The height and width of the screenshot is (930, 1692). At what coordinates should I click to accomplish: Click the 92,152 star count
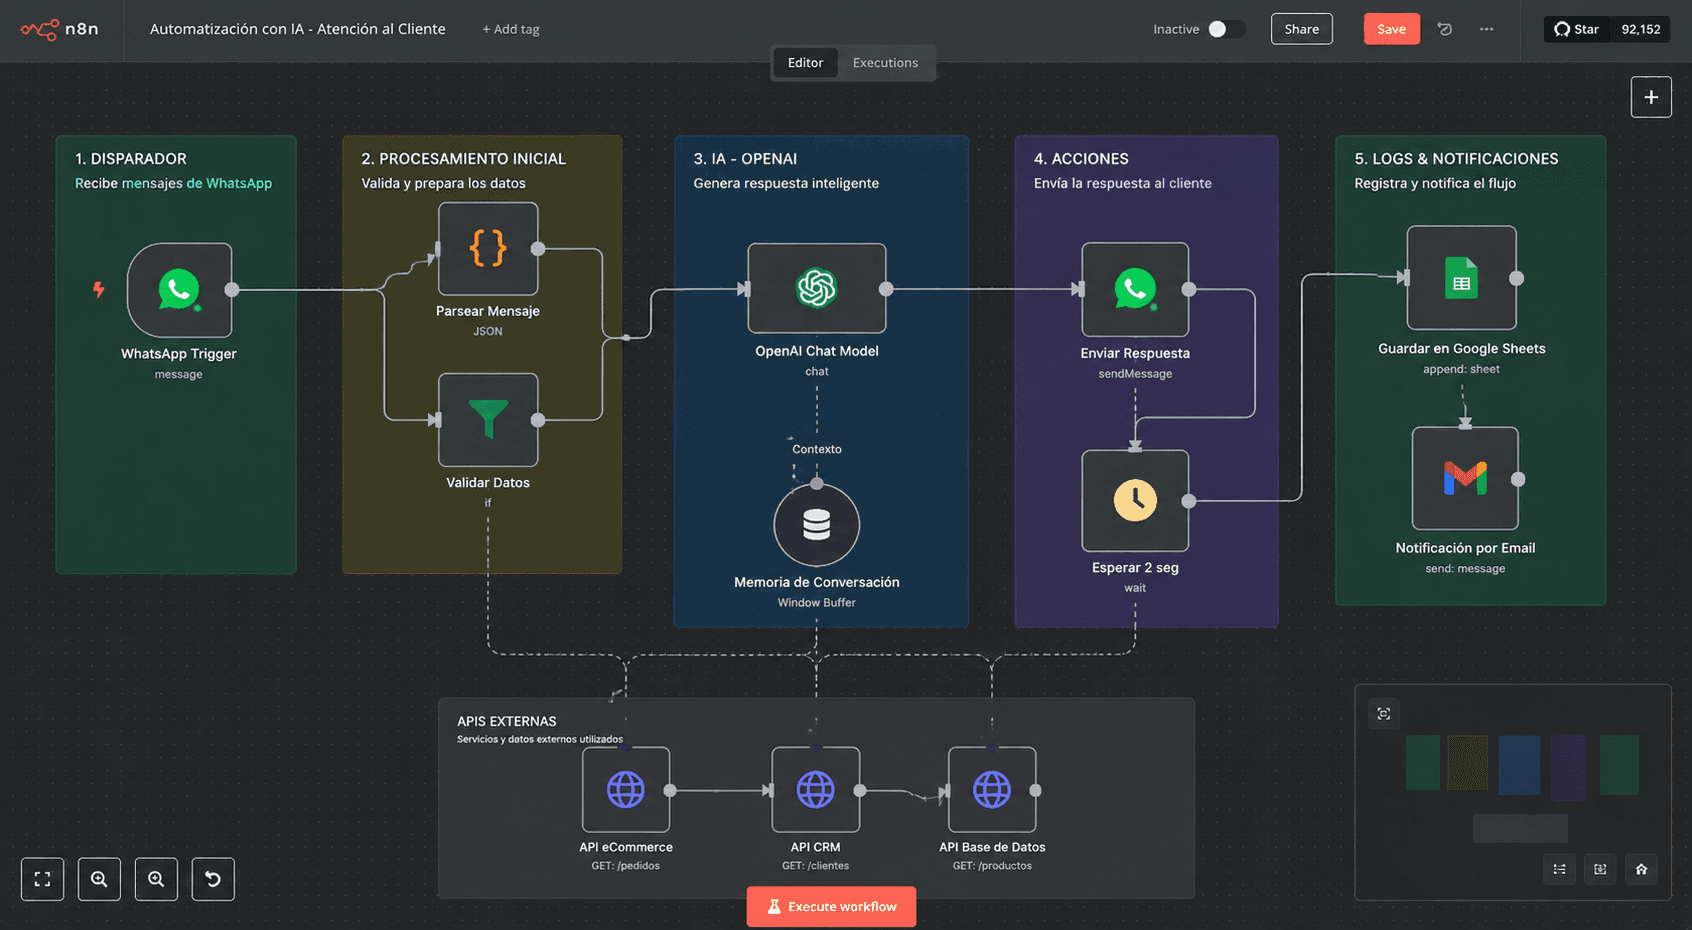pyautogui.click(x=1641, y=29)
